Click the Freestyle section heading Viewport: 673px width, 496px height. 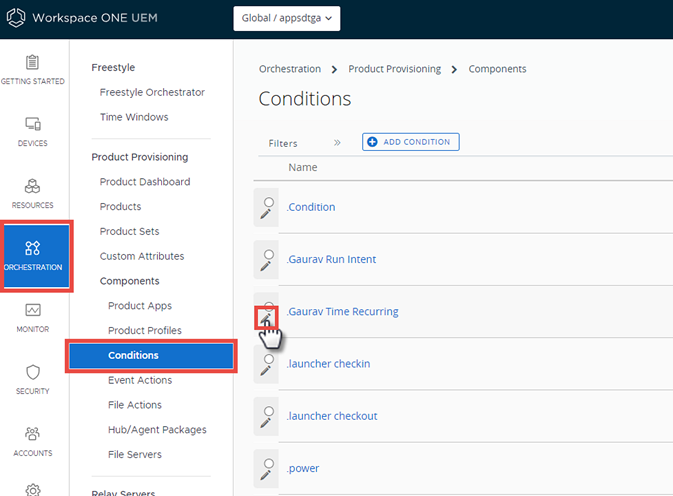[113, 67]
